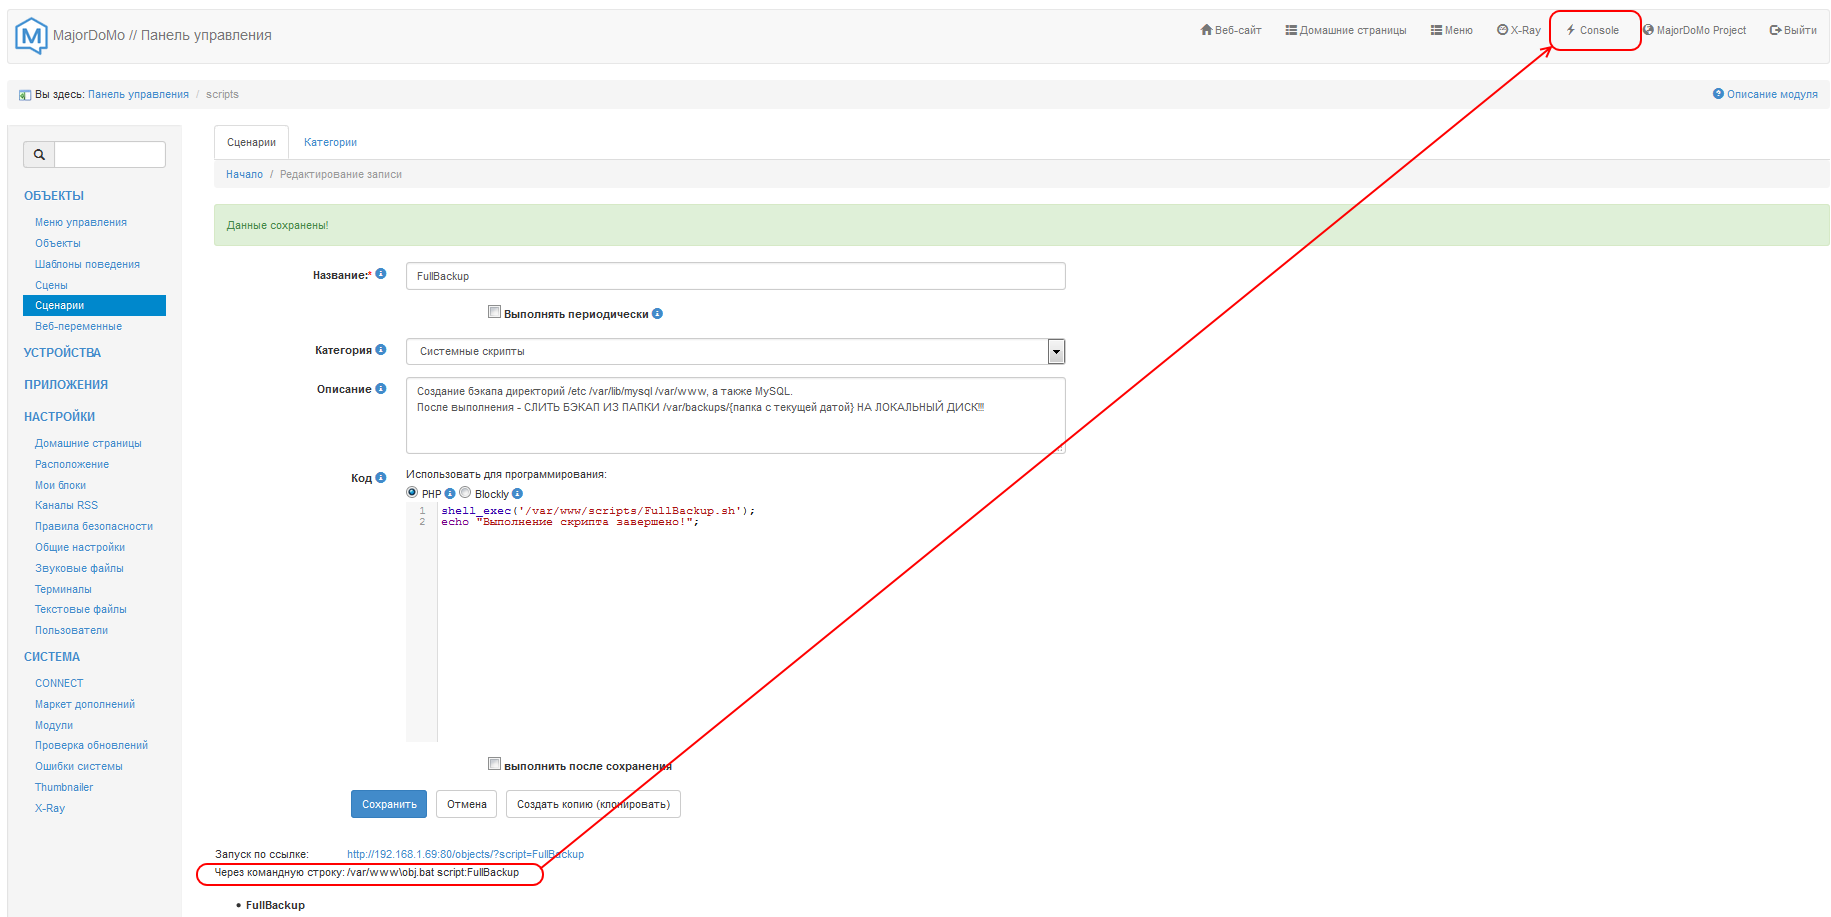Open Маркет дополнений in sidebar
1831x917 pixels.
tap(85, 704)
